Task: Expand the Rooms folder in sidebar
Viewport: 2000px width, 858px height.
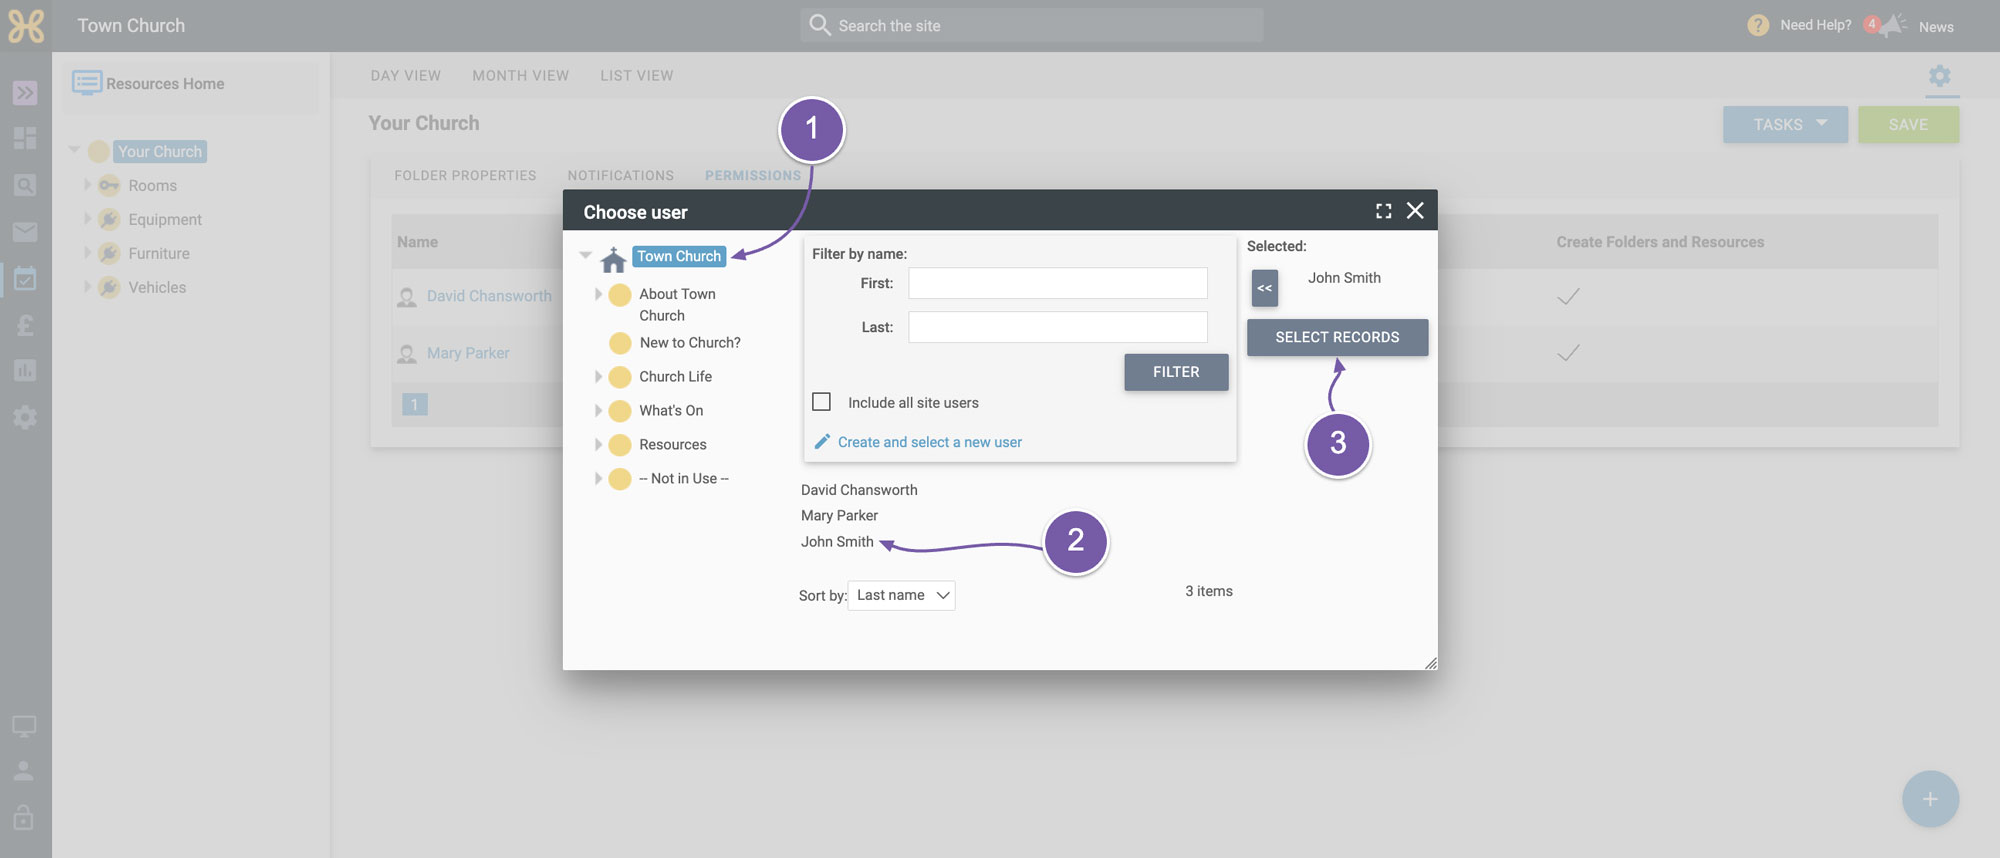Action: [x=87, y=185]
